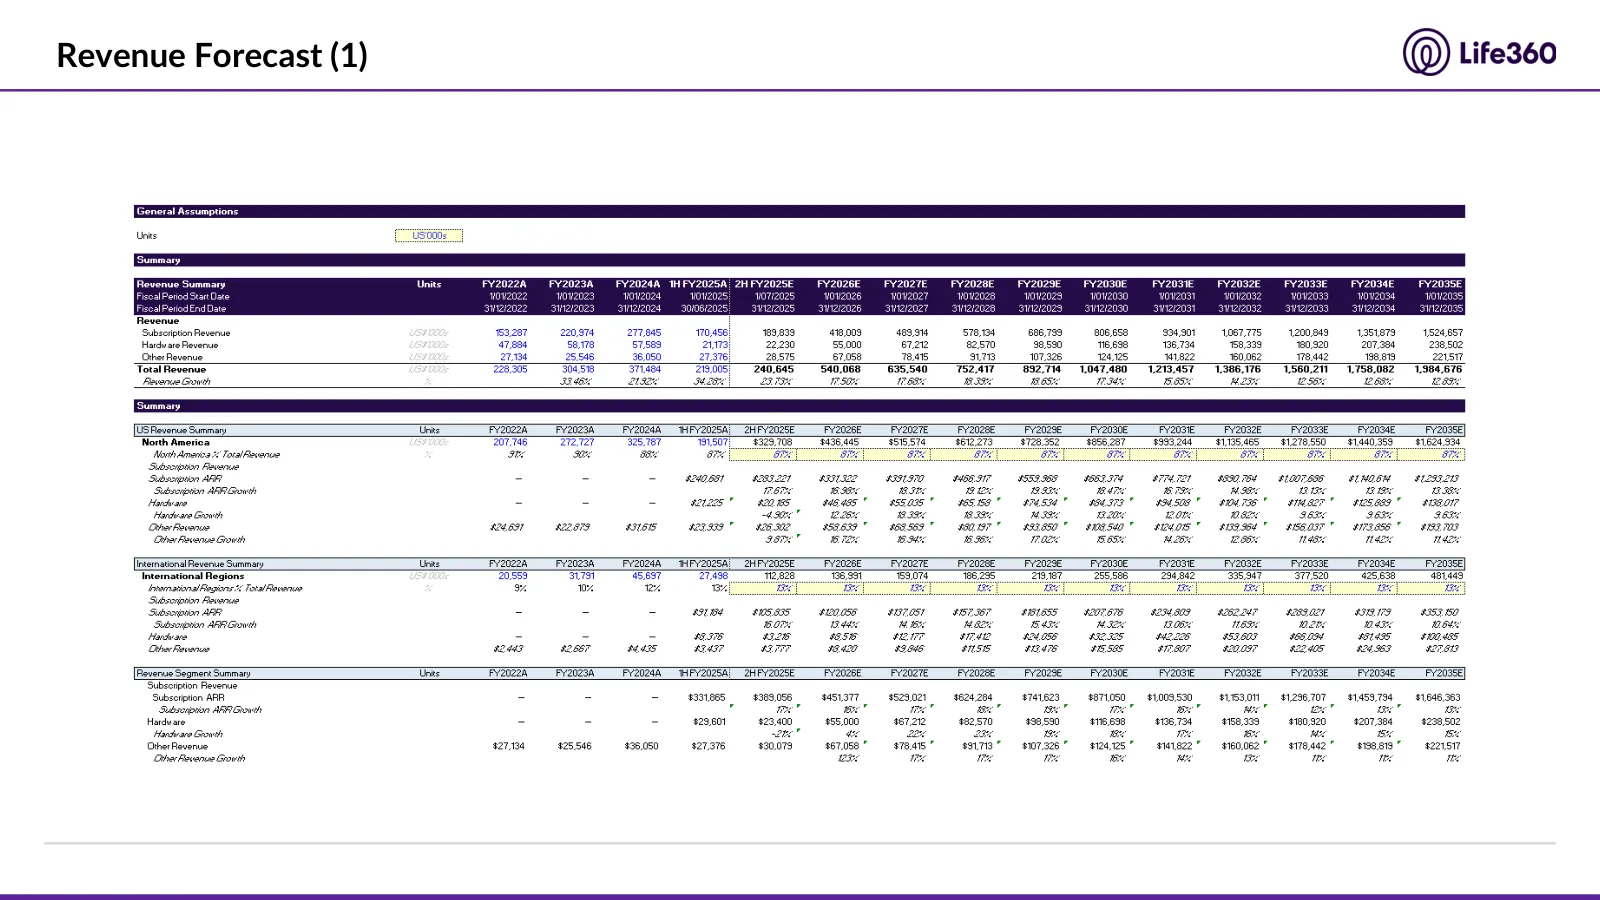Screen dimensions: 1600x900
Task: Click Total Revenue value 228,305
Action: [x=510, y=369]
